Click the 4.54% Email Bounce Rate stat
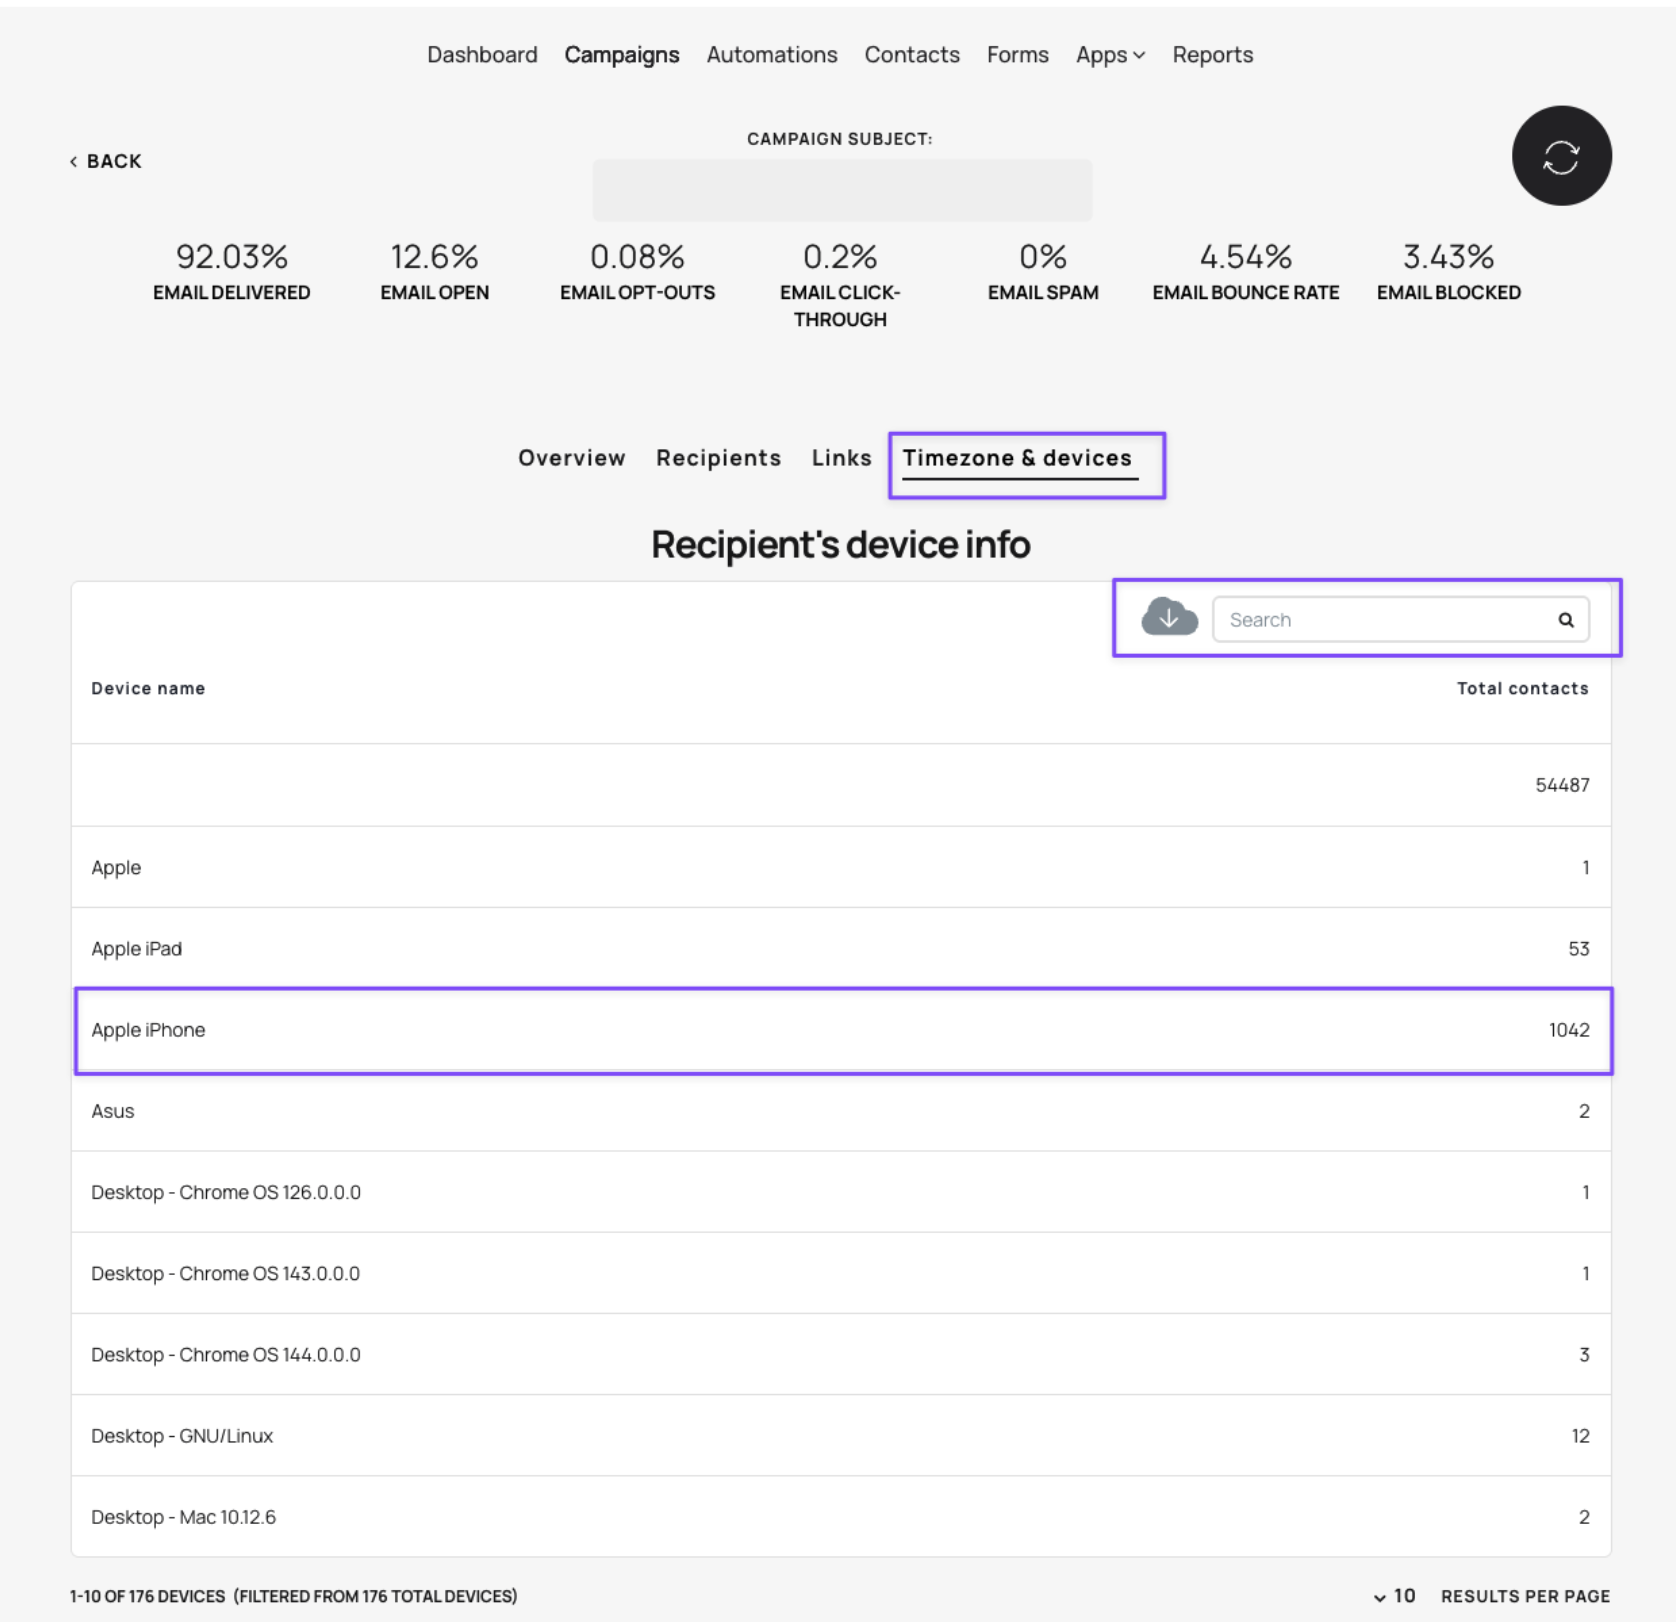Screen dimensions: 1676x1622 [1246, 272]
